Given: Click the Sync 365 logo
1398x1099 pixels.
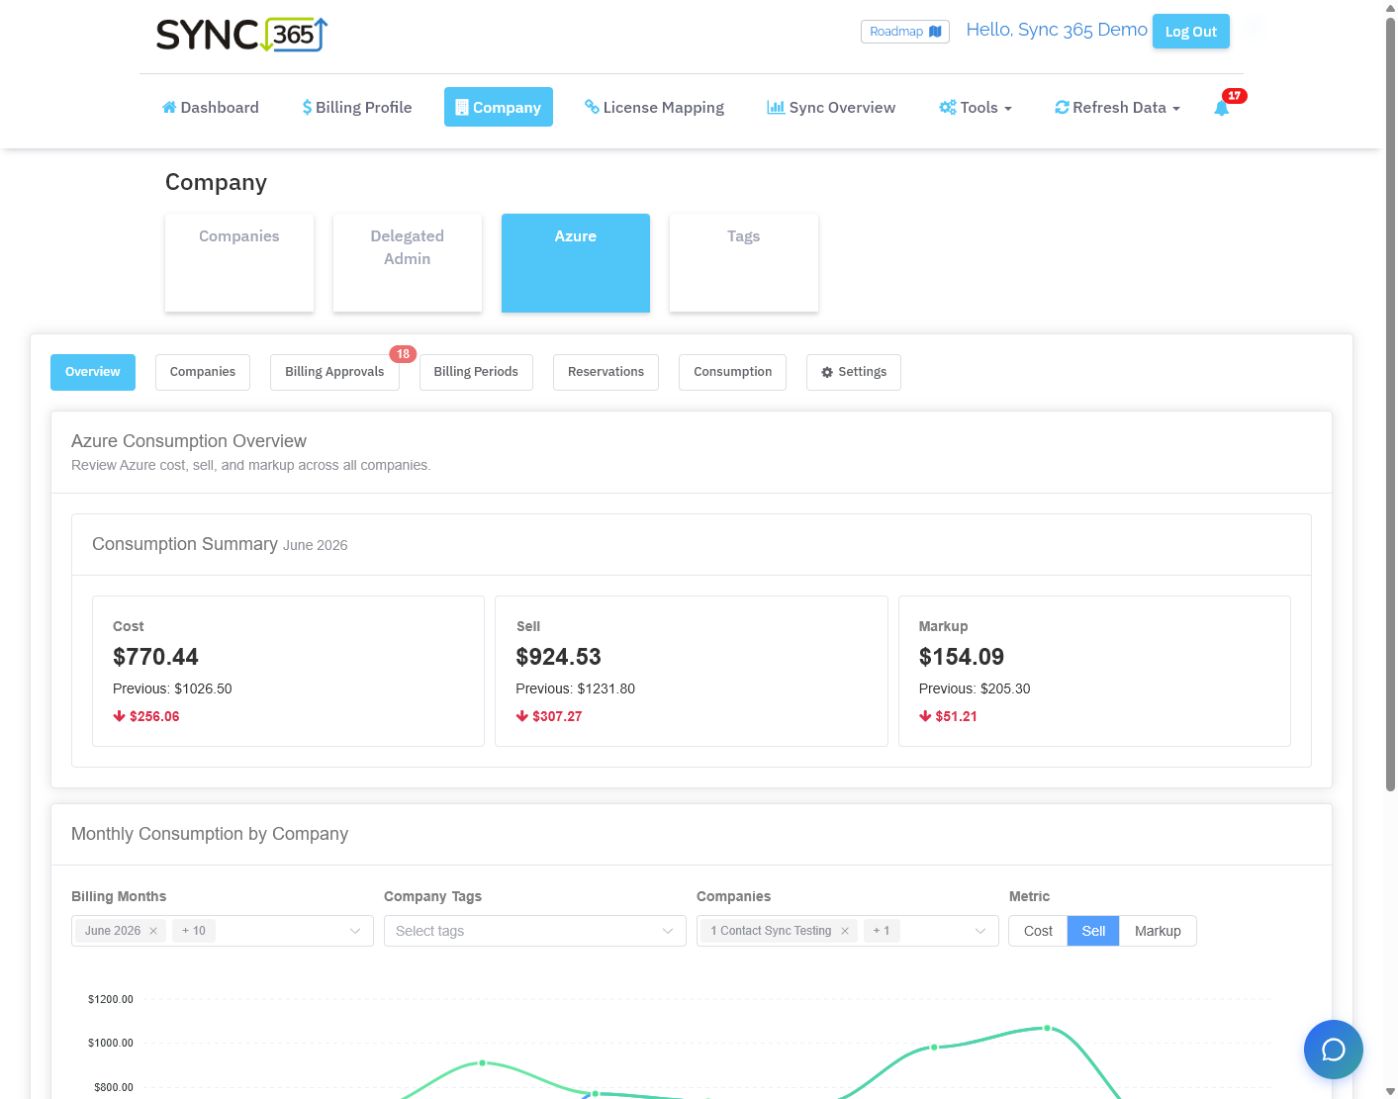Looking at the screenshot, I should point(241,34).
